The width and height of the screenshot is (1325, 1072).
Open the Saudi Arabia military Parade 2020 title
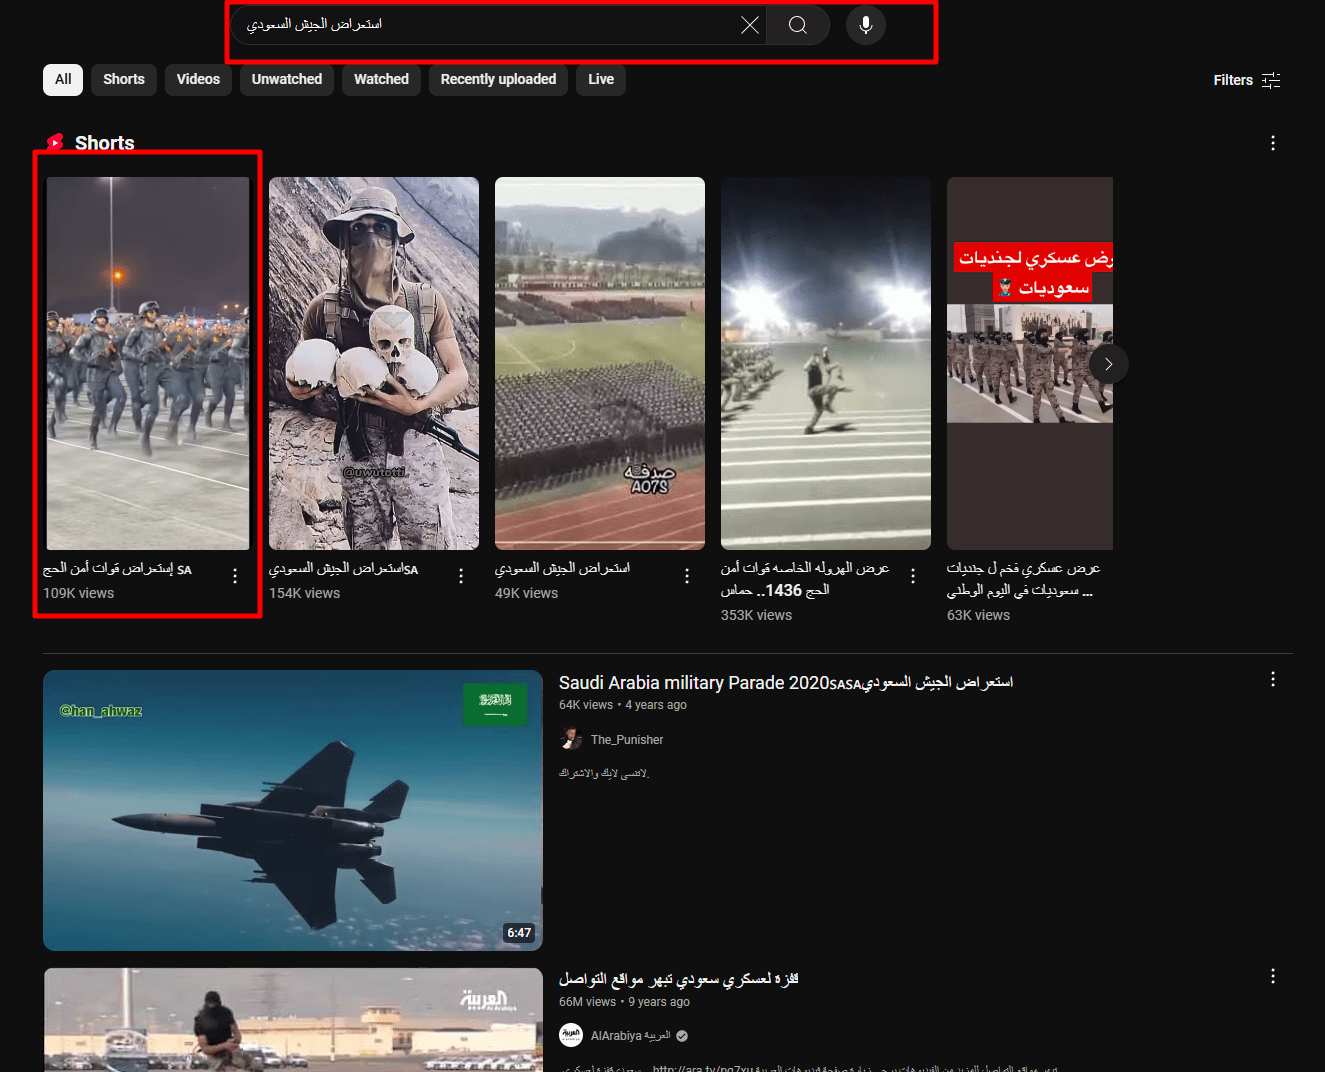pyautogui.click(x=786, y=683)
